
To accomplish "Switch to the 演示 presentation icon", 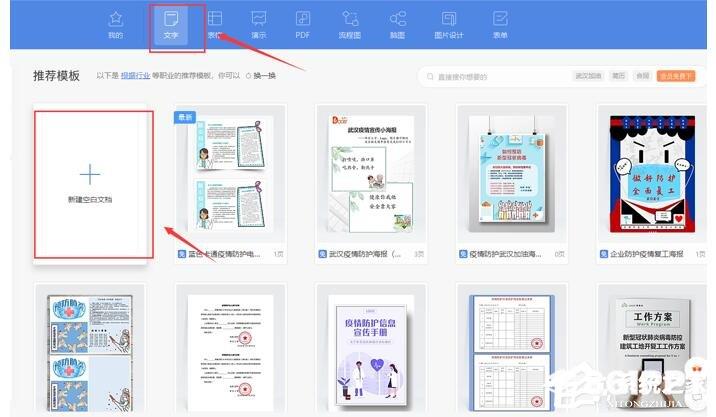I will (x=258, y=19).
